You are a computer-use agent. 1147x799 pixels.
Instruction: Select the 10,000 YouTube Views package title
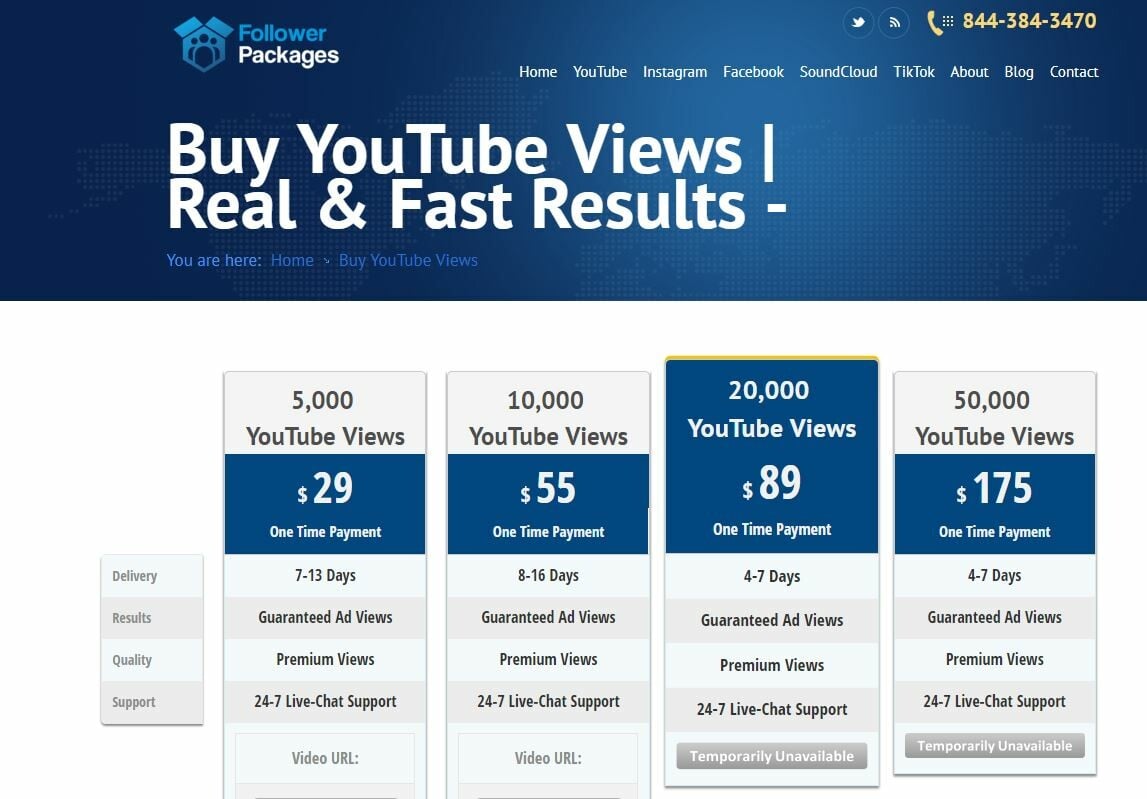pos(548,417)
